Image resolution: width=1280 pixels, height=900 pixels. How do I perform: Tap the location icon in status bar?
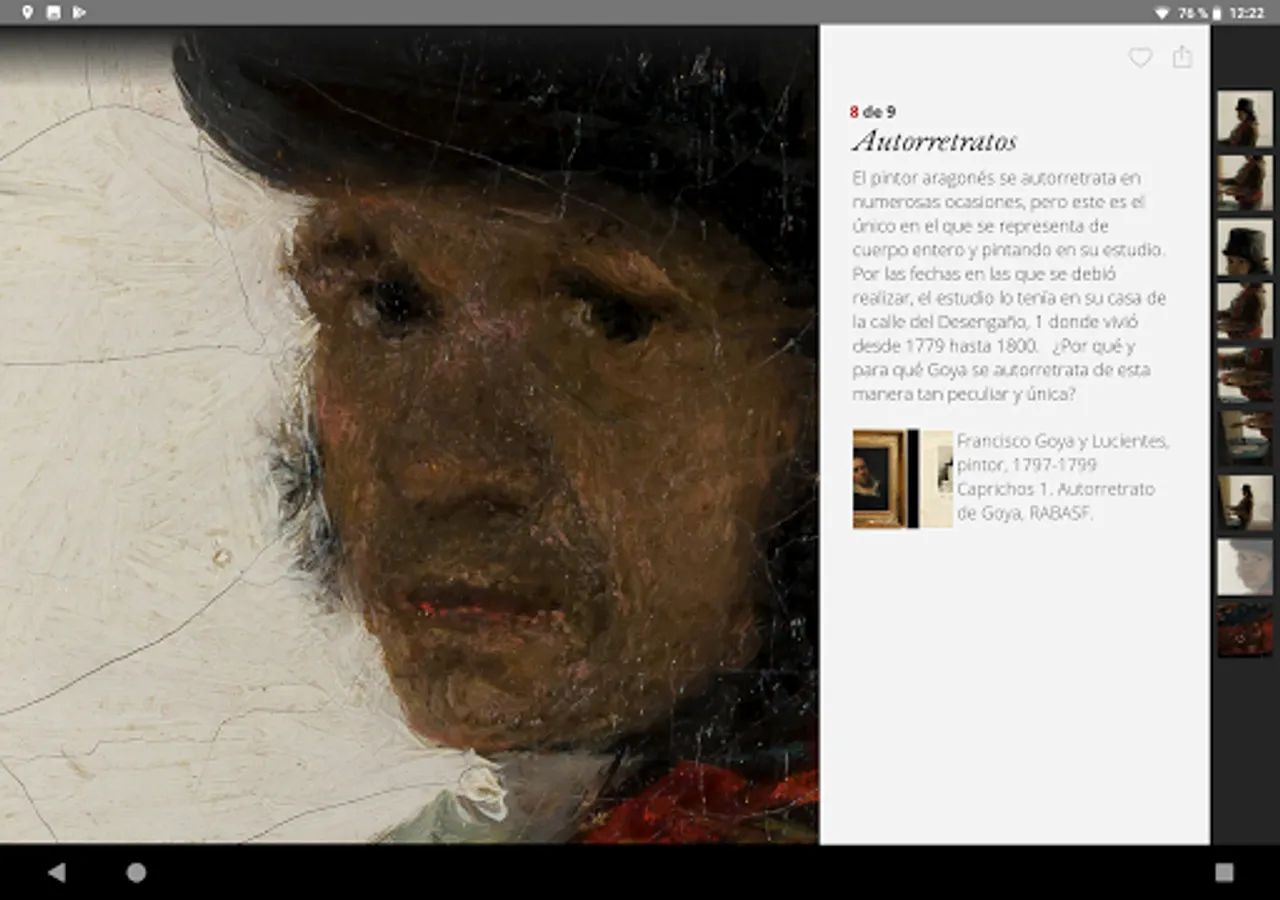coord(27,12)
